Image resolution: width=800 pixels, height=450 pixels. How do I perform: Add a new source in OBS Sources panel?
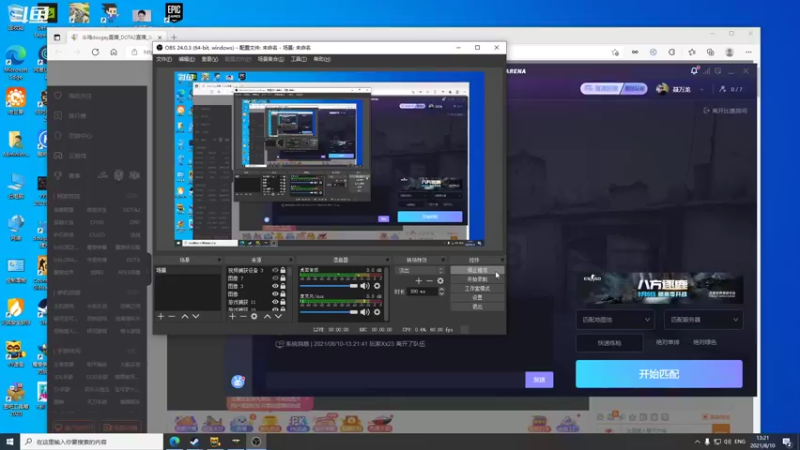(x=232, y=317)
